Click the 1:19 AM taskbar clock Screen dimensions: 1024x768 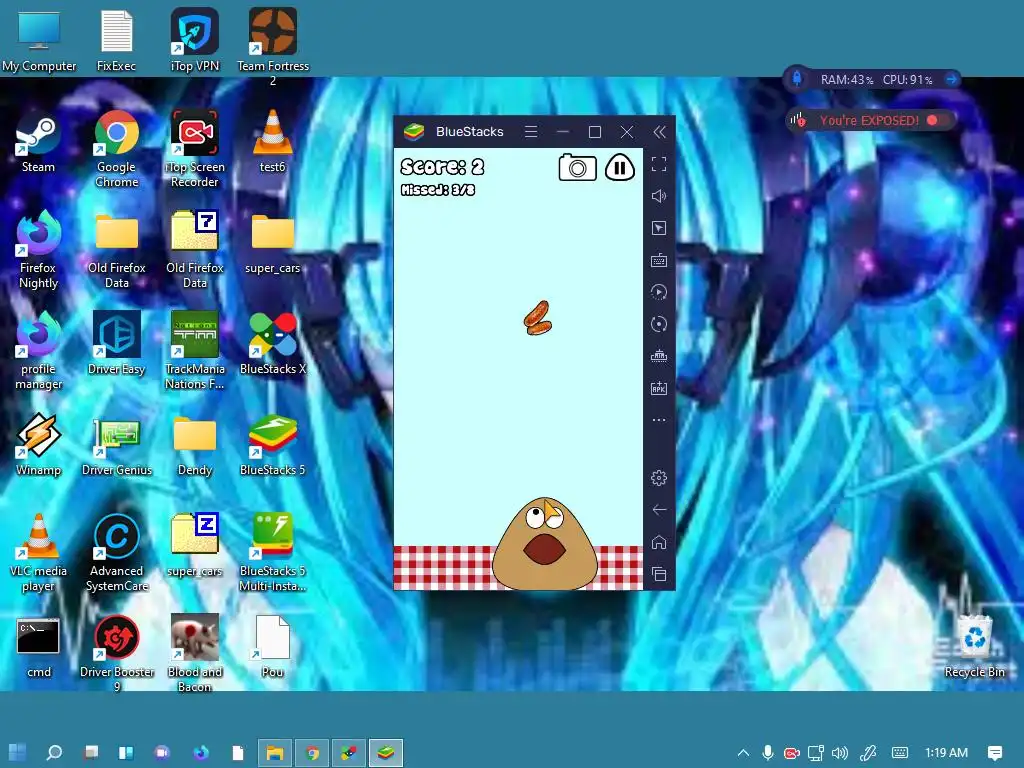click(946, 753)
